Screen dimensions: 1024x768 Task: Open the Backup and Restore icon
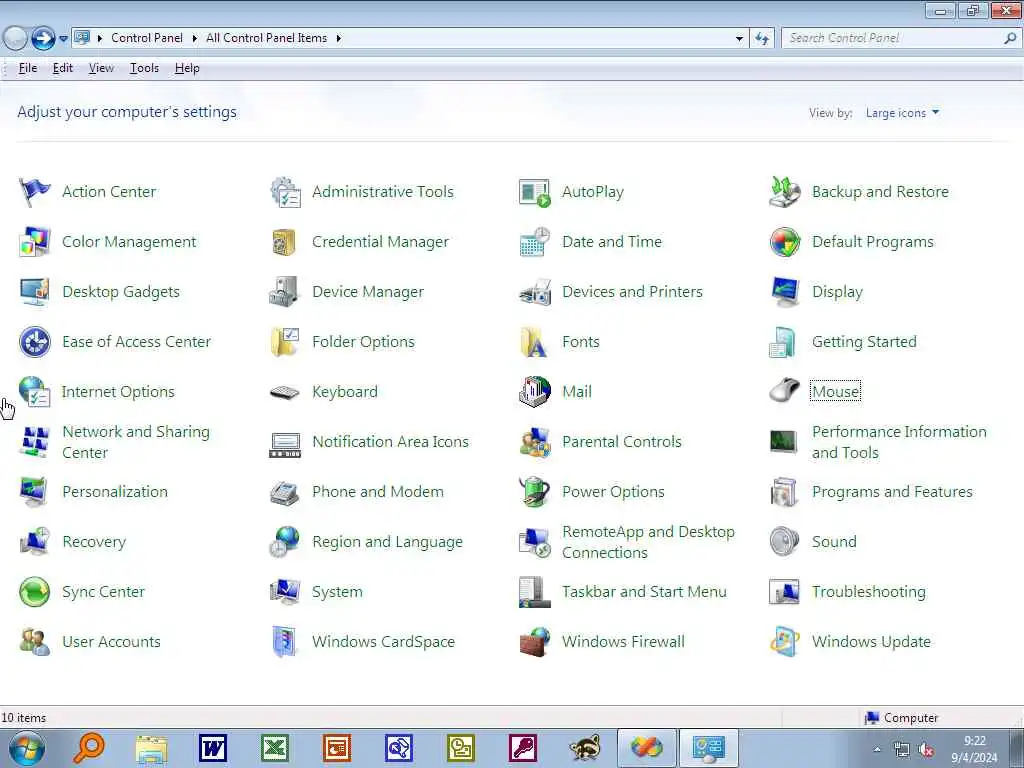click(785, 192)
